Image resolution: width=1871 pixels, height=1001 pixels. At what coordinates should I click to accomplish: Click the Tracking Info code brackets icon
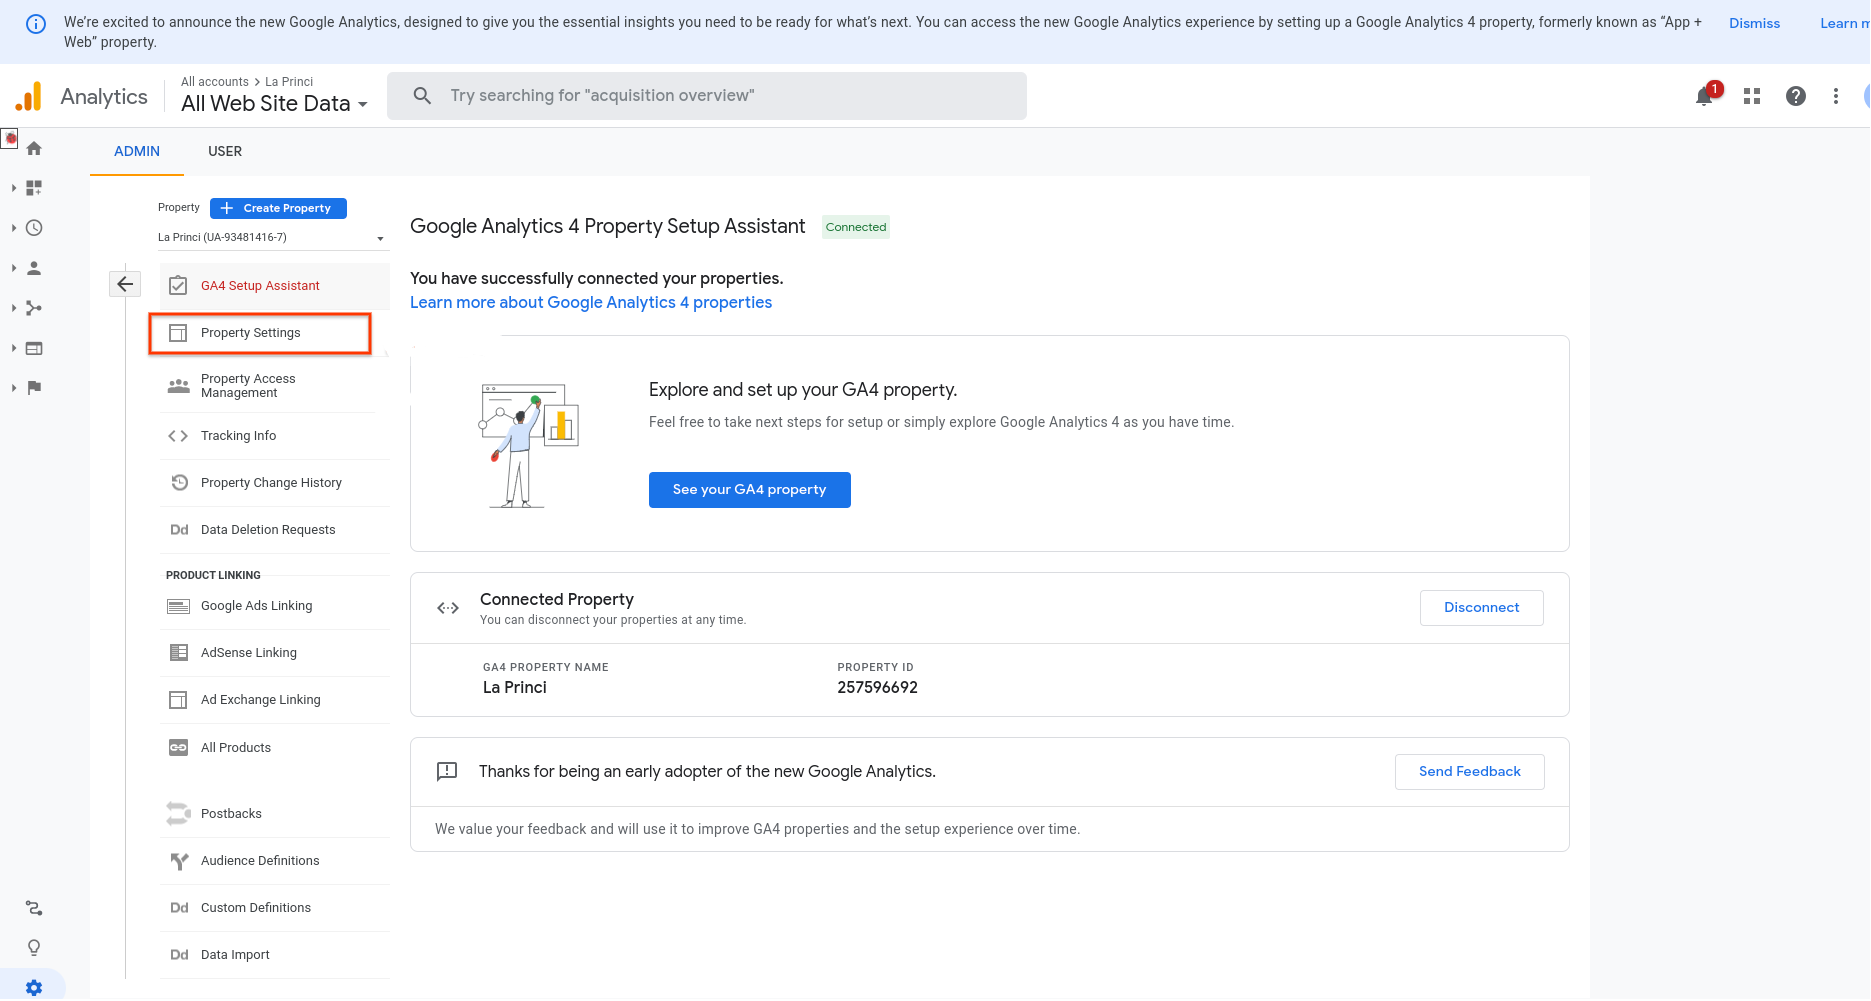tap(178, 436)
